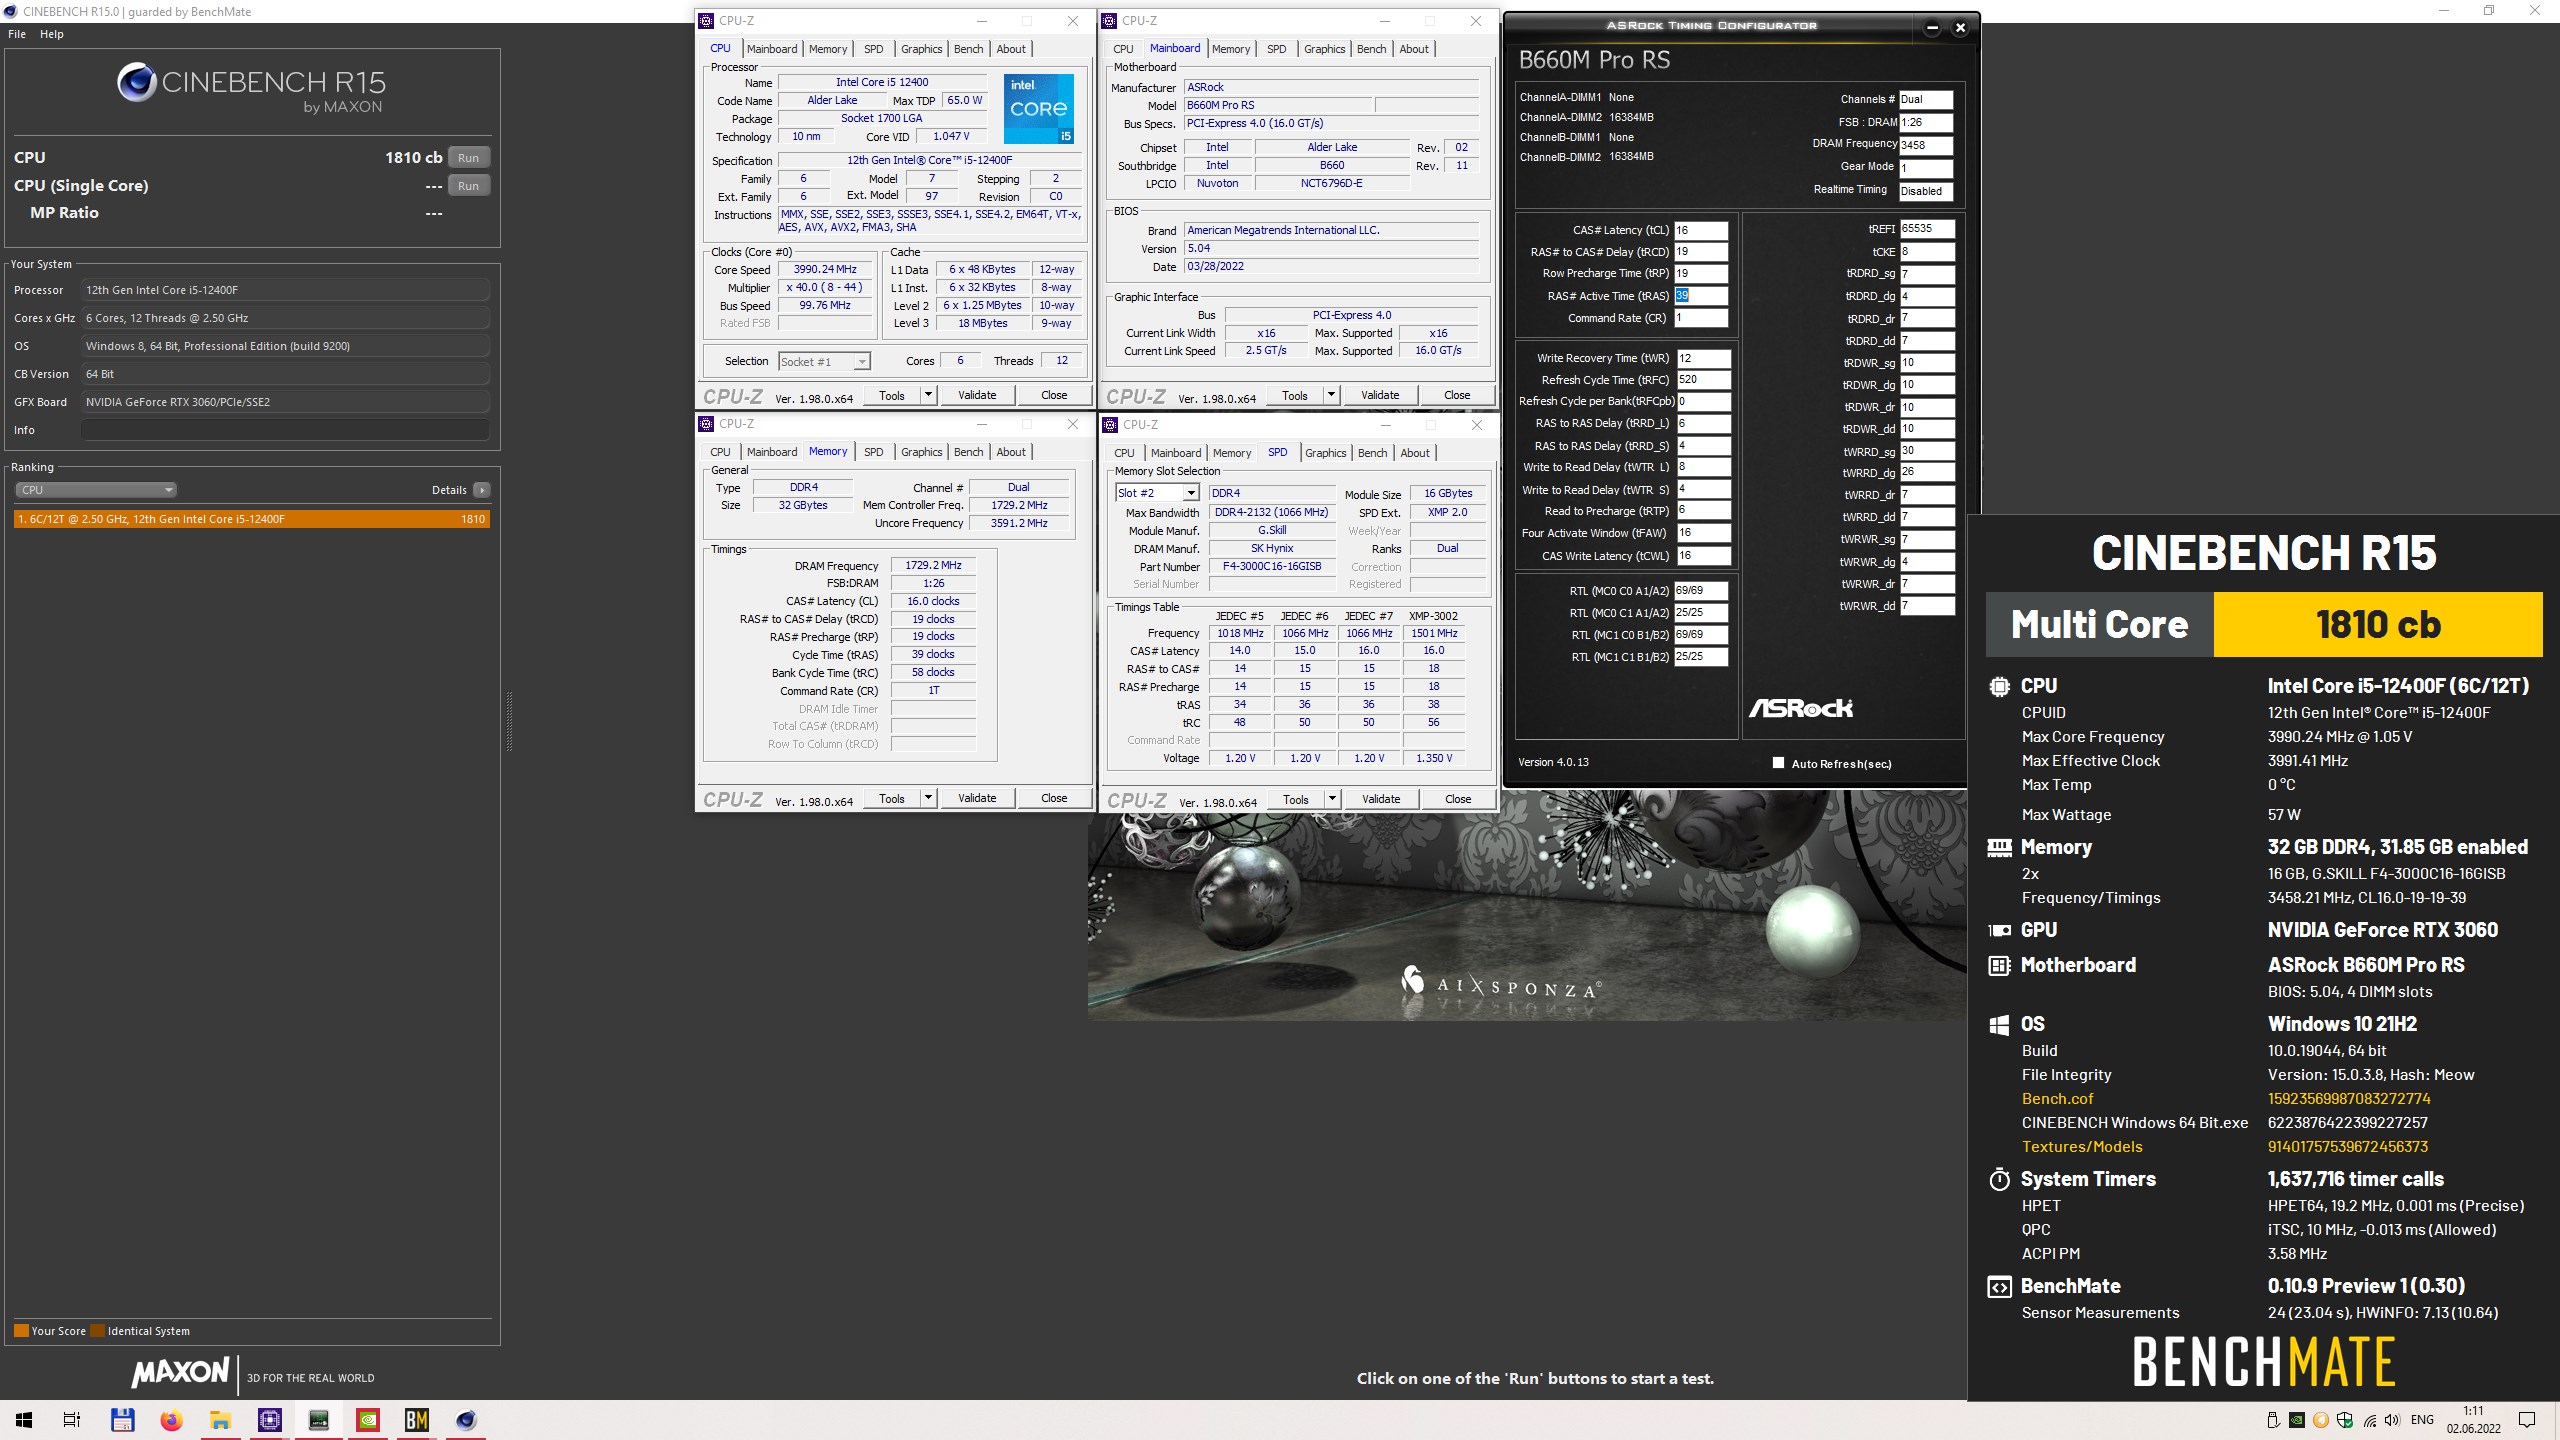Switch to CPU-Z via its taskbar icon
The width and height of the screenshot is (2560, 1440).
270,1420
